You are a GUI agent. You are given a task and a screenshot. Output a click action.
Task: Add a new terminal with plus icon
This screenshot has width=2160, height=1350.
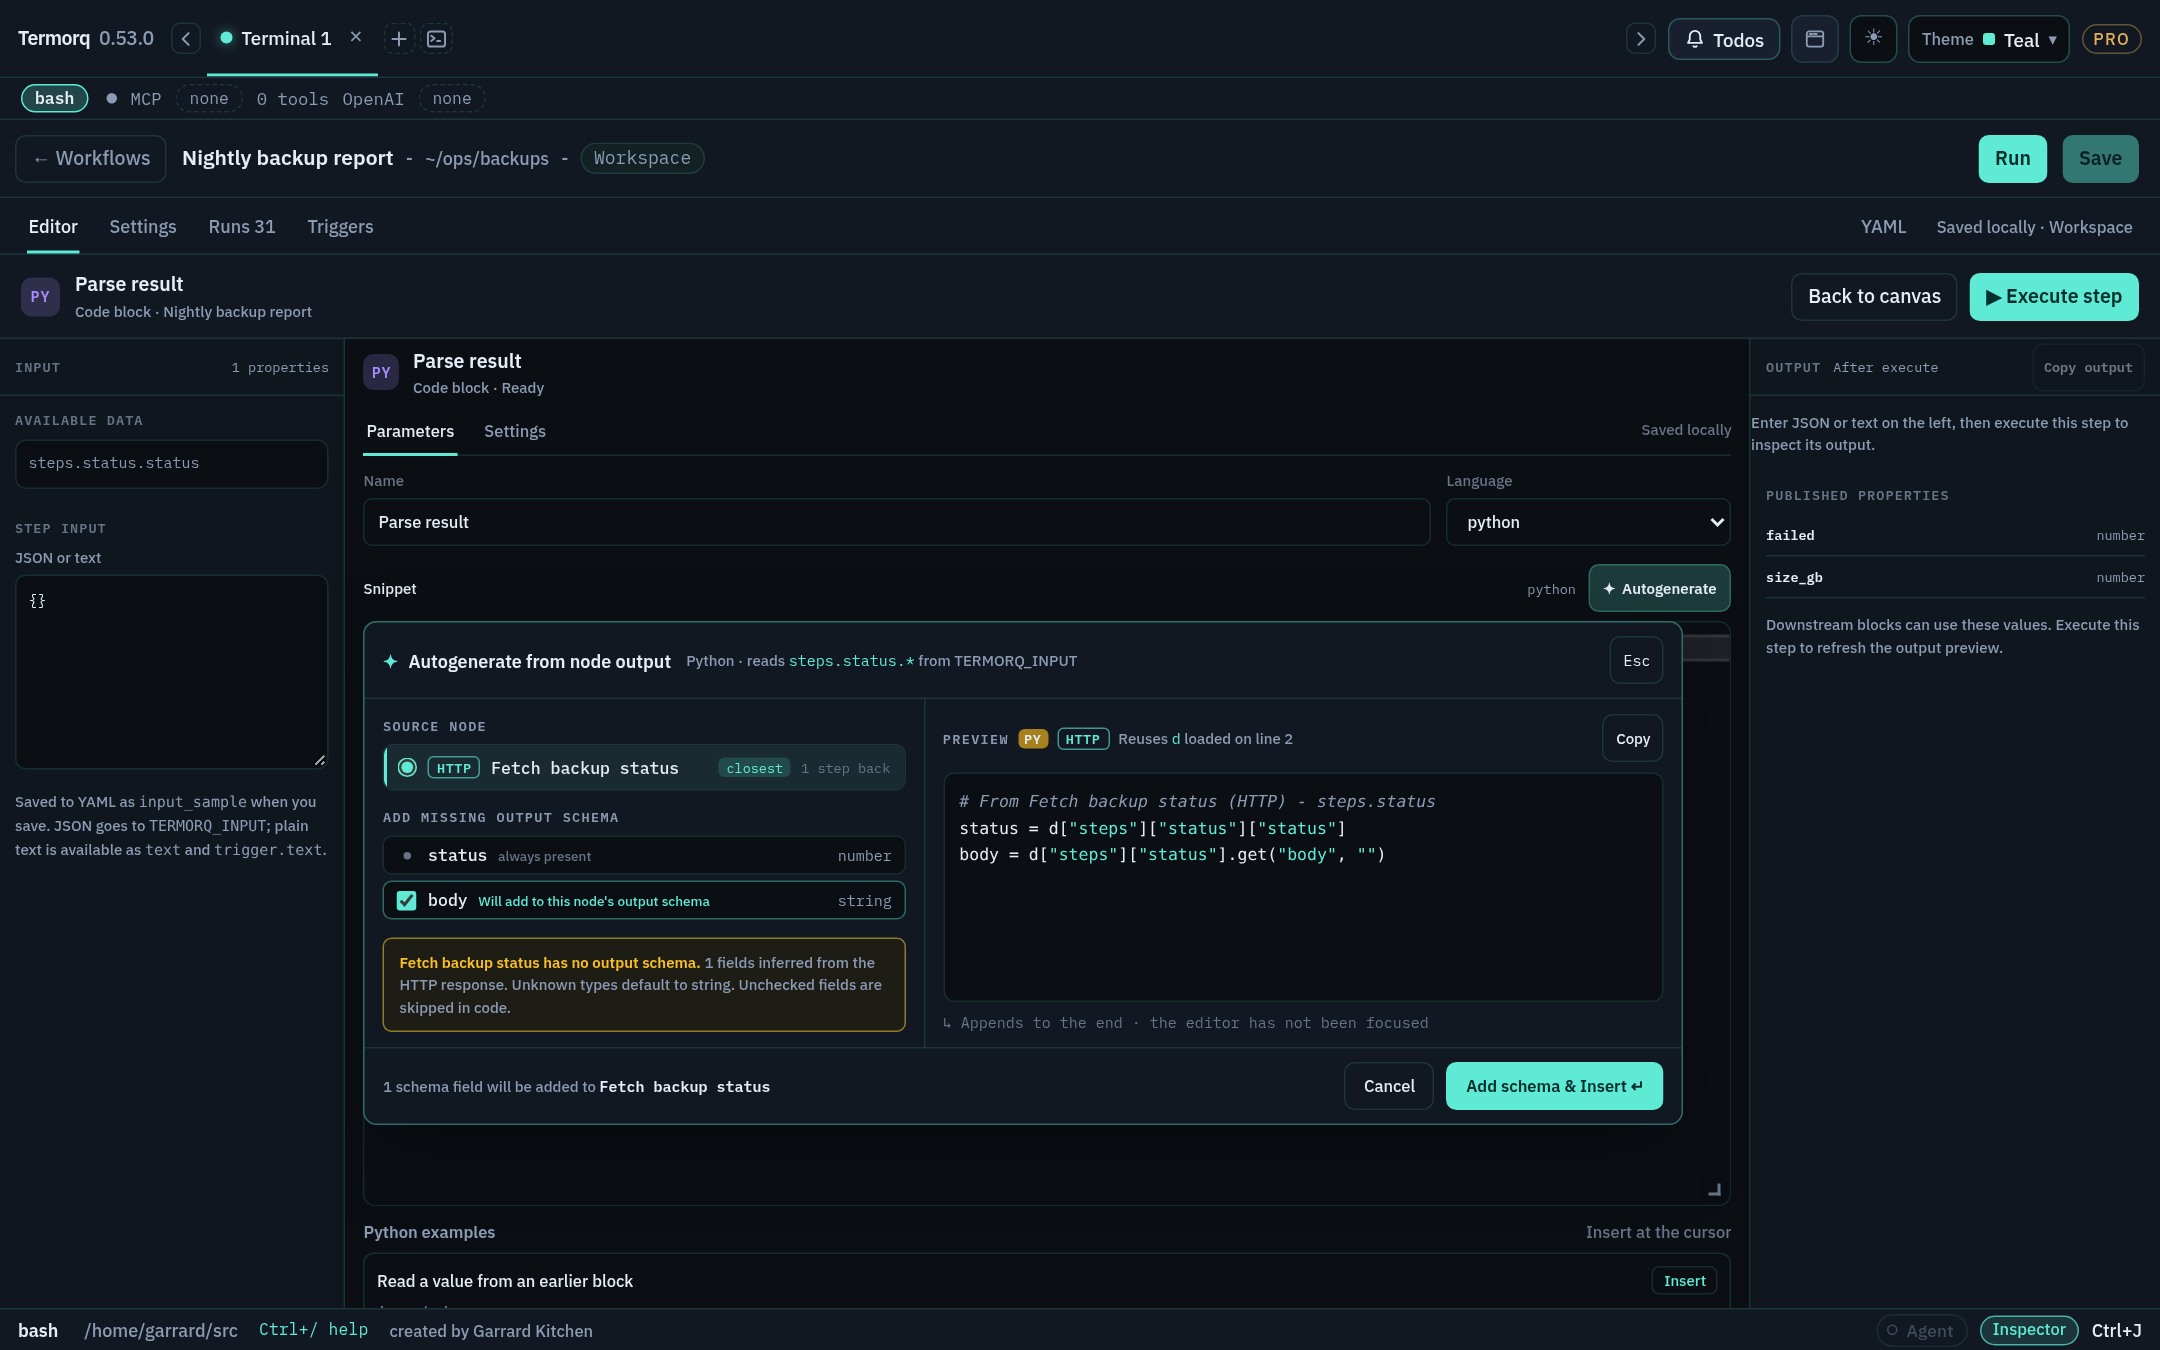[x=398, y=39]
